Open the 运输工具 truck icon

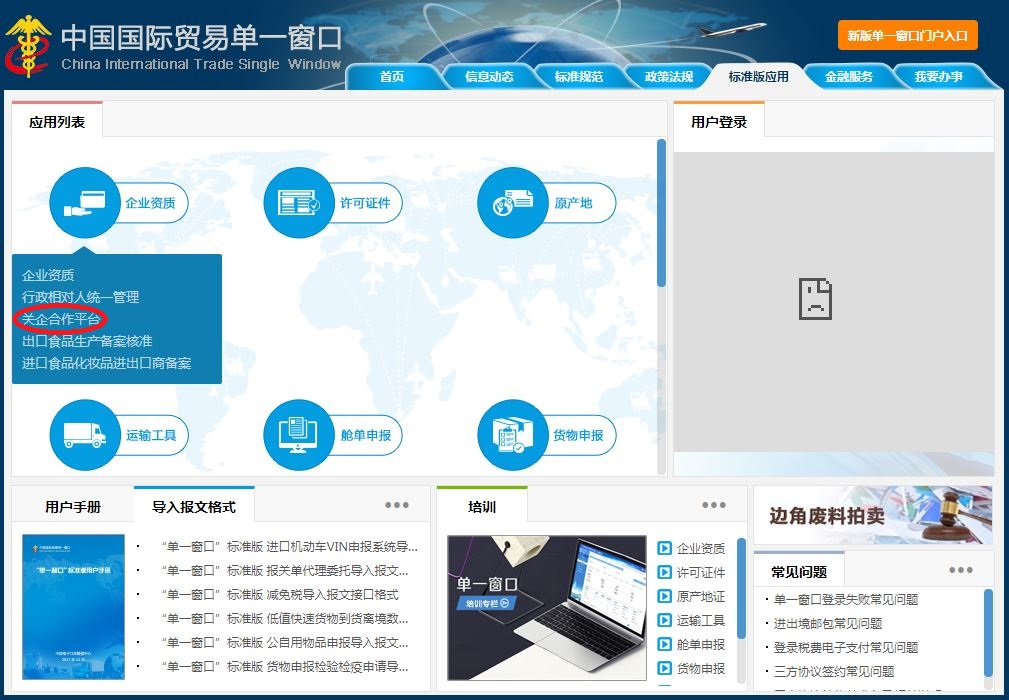pos(84,435)
